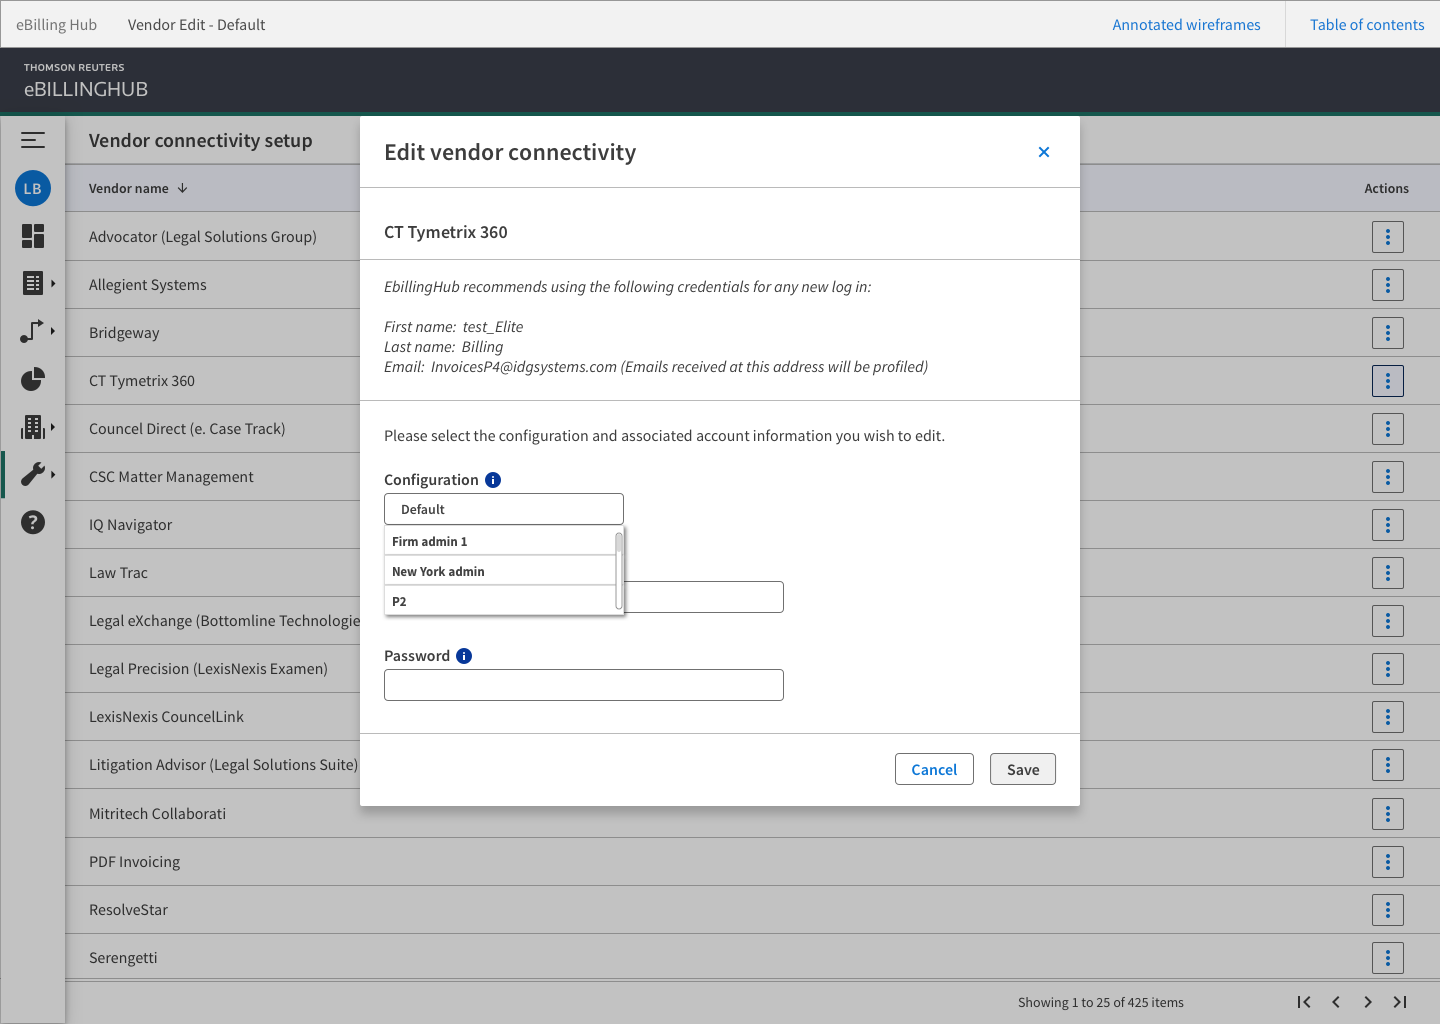This screenshot has height=1024, width=1440.
Task: Go to next page of results
Action: pyautogui.click(x=1368, y=1002)
